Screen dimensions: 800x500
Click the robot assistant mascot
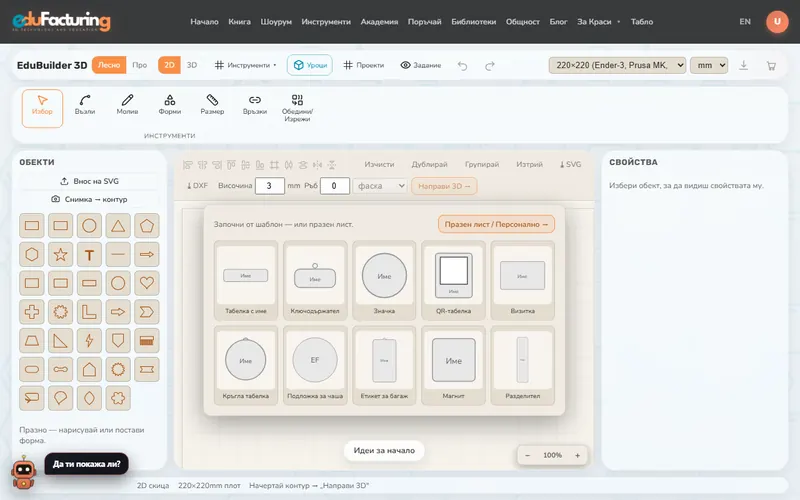(x=23, y=472)
